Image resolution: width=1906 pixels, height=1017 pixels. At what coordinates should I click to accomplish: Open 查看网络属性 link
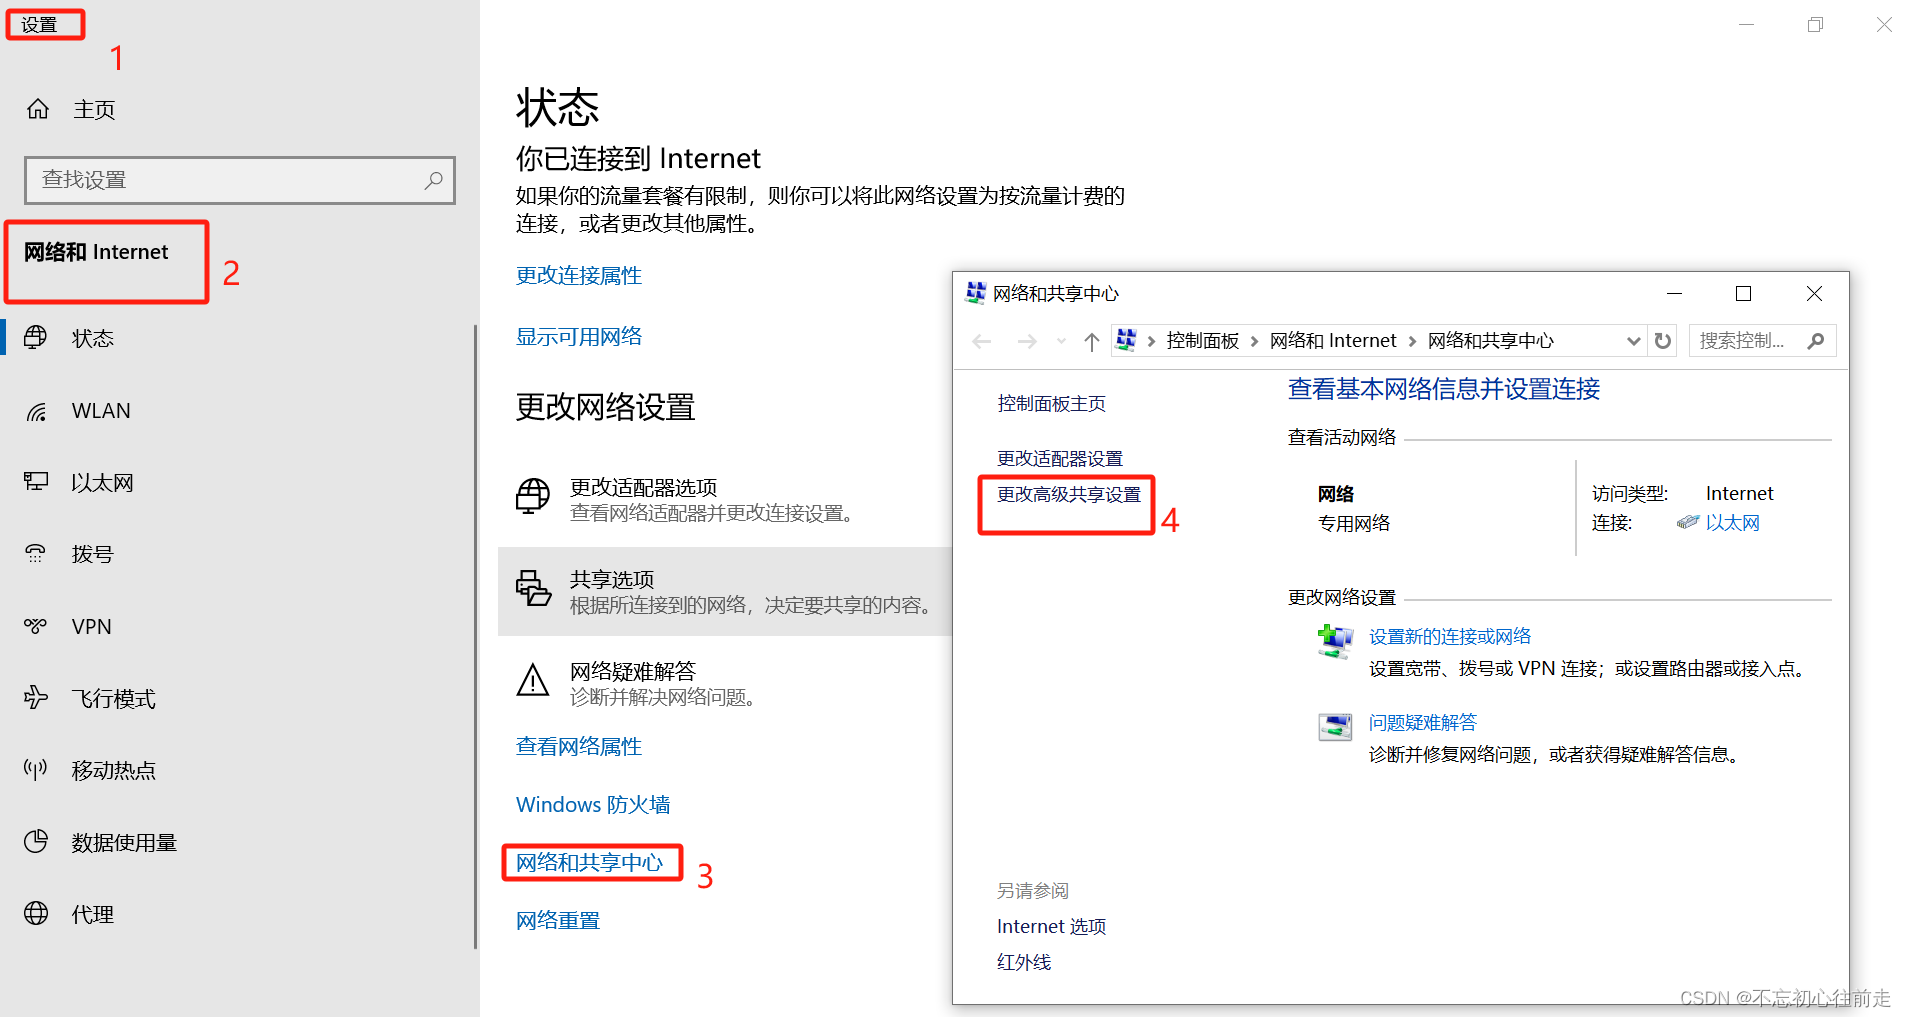(x=579, y=747)
